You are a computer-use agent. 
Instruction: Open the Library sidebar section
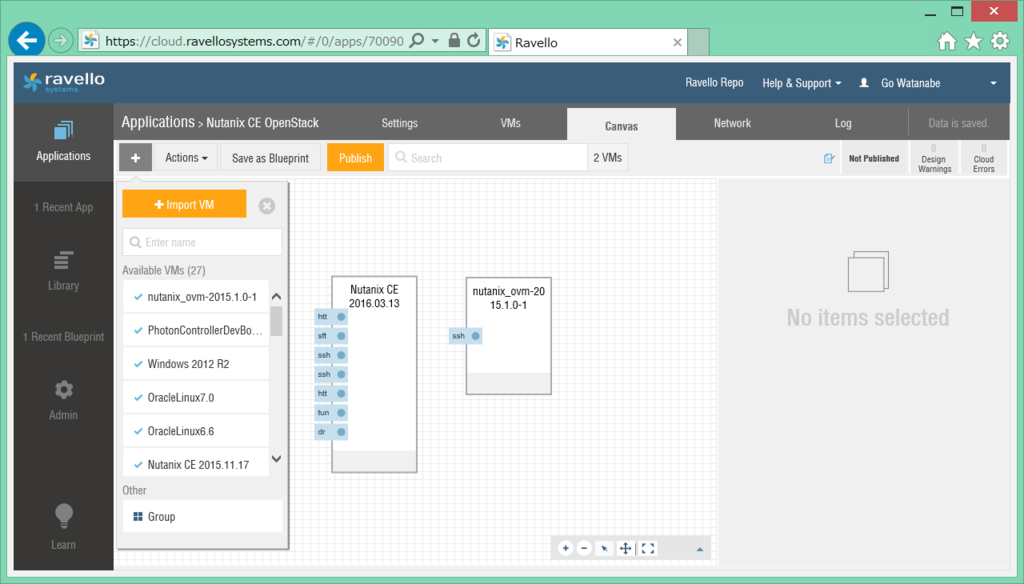pos(63,271)
